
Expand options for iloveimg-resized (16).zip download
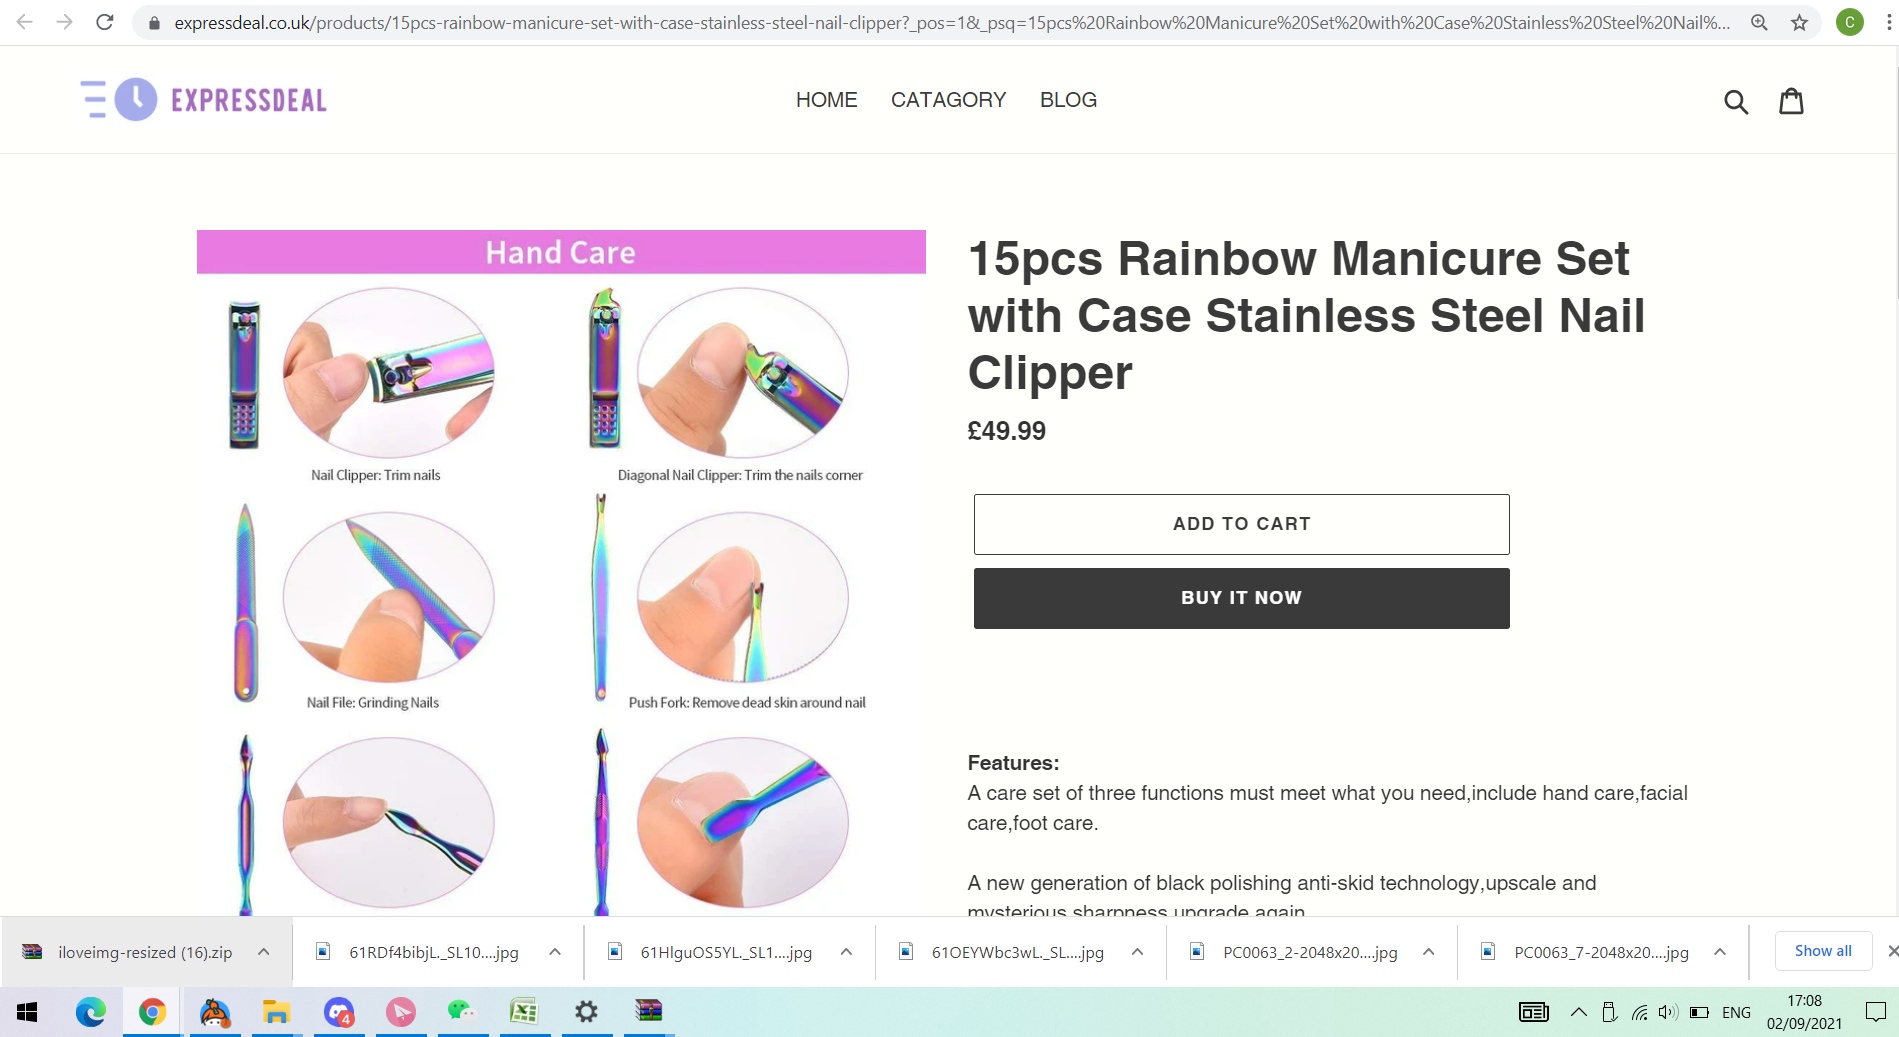tap(264, 952)
